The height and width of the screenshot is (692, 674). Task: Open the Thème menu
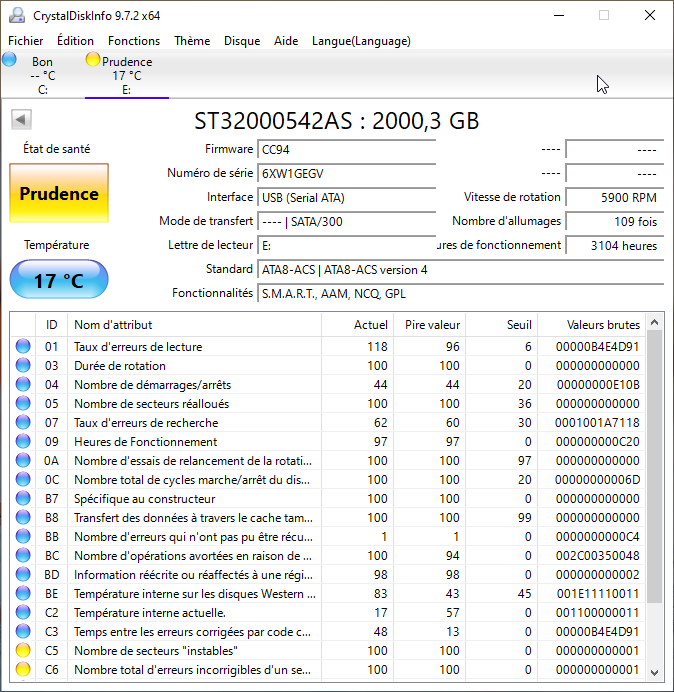[x=192, y=41]
